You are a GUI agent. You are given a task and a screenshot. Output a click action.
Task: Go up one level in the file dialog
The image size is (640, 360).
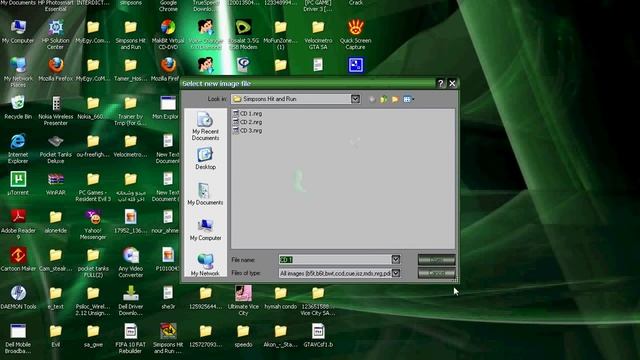[384, 99]
